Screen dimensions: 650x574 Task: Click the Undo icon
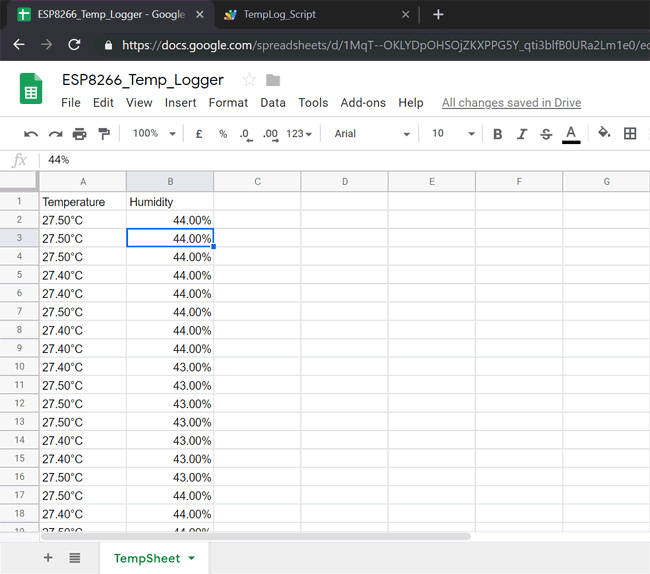pyautogui.click(x=31, y=134)
